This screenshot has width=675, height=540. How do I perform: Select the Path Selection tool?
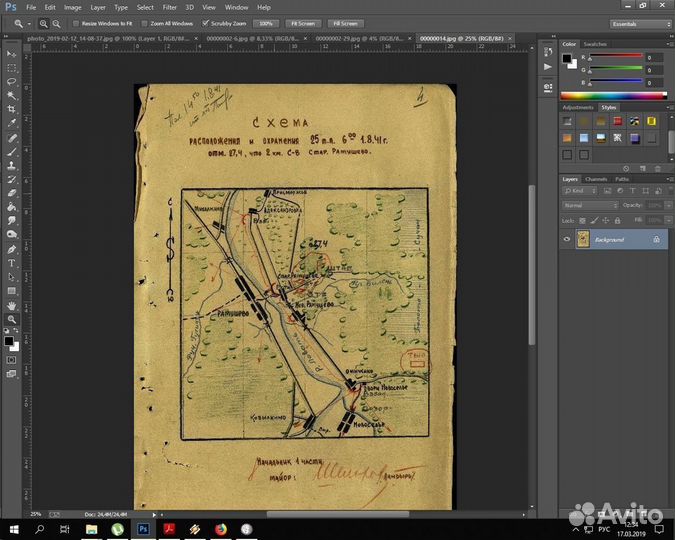(11, 277)
